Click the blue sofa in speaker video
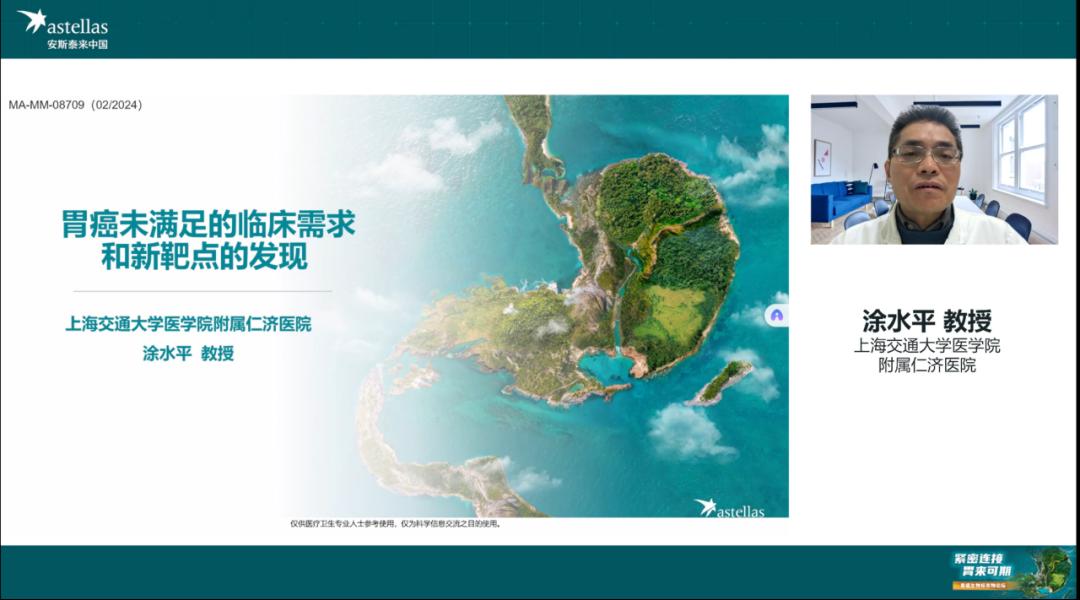 point(838,199)
